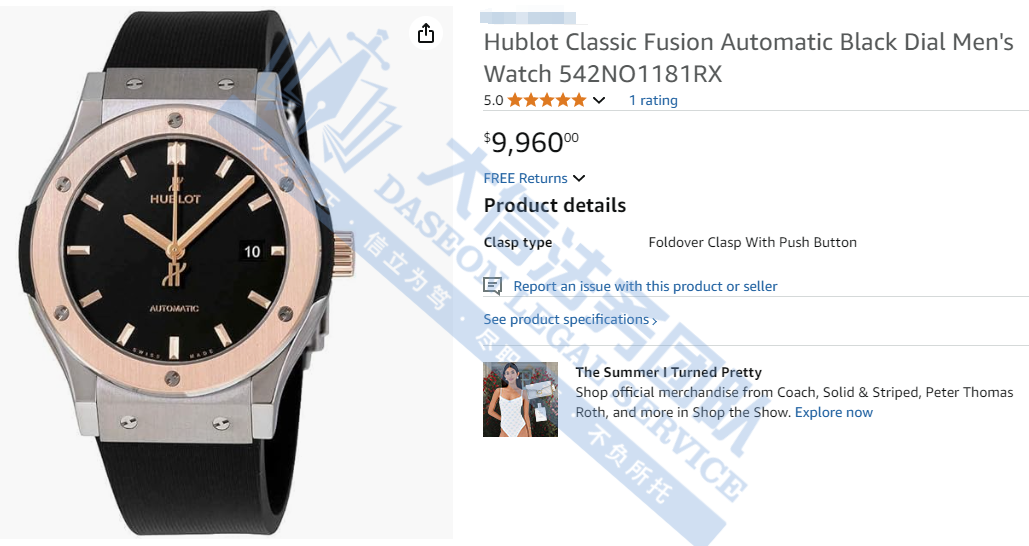Click the FREE Returns link text
Image resolution: width=1029 pixels, height=546 pixels.
point(525,178)
